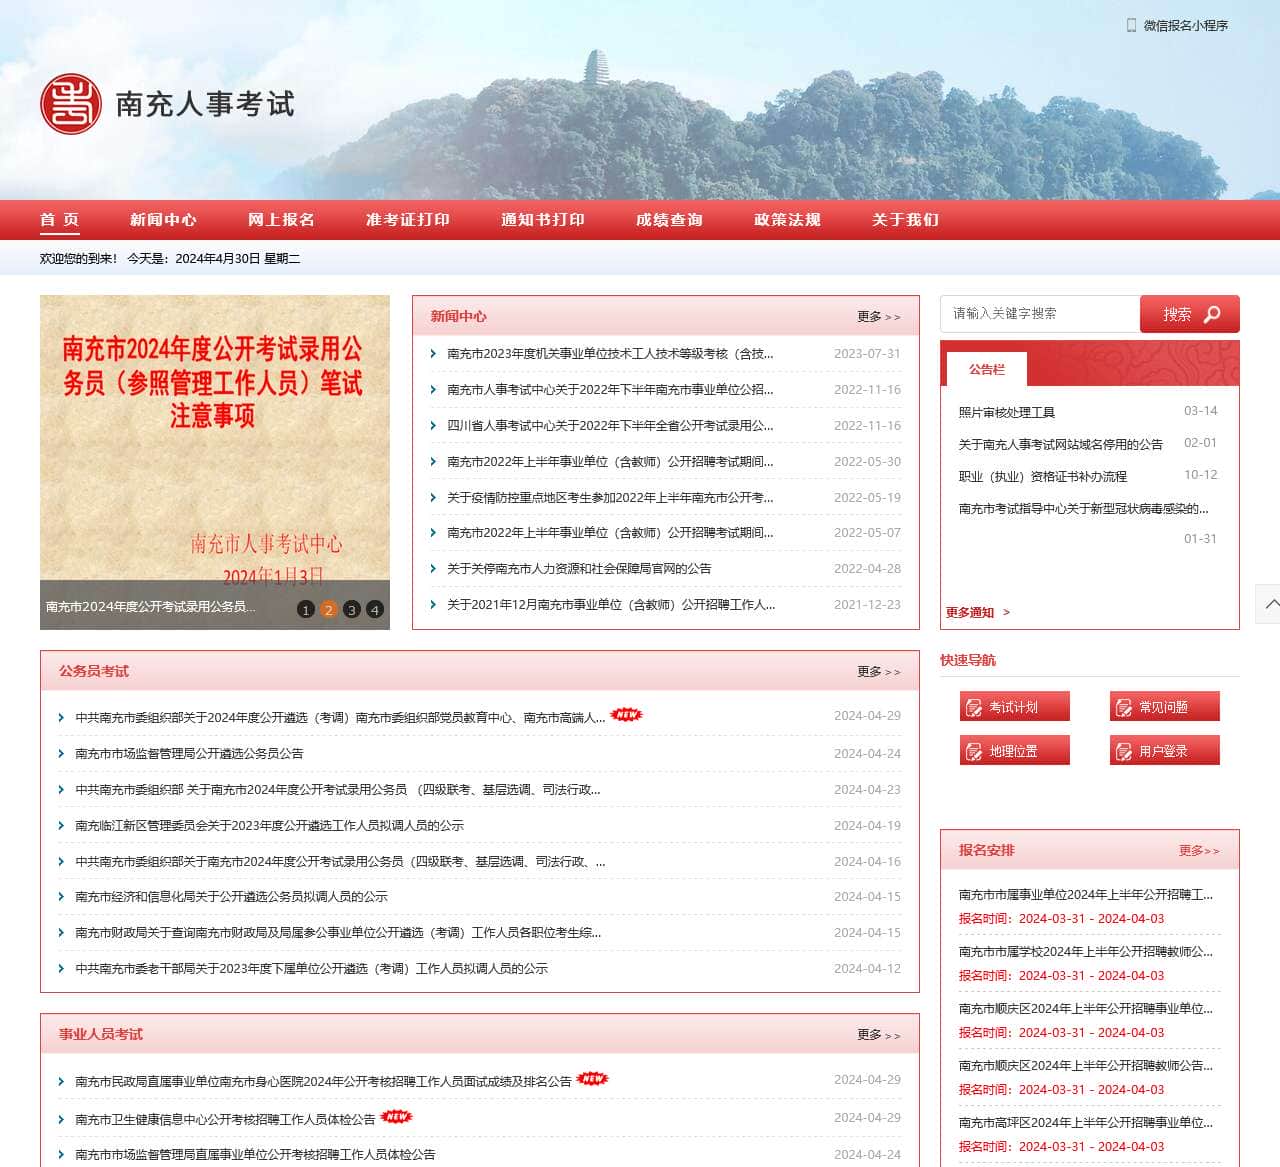Click the back-to-top arrow at right edge

1268,604
